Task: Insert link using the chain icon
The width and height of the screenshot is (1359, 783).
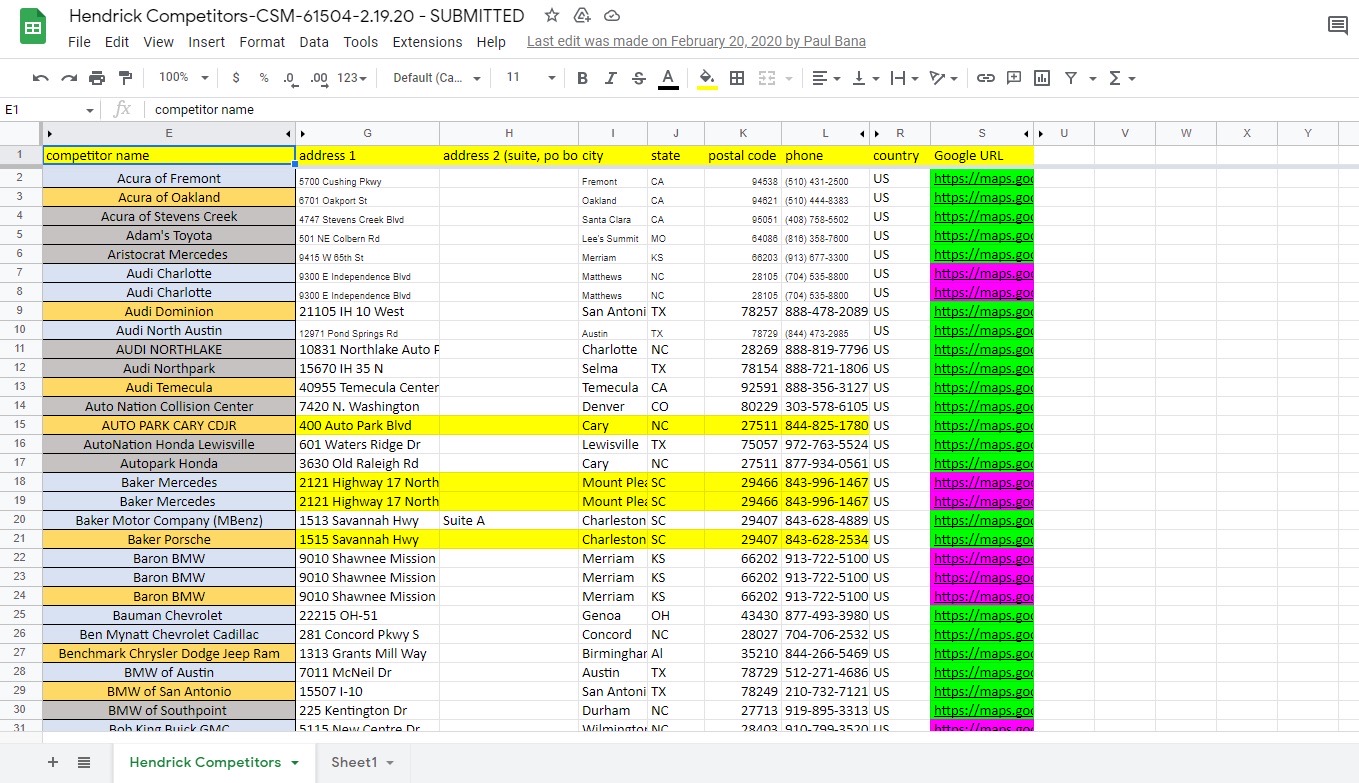Action: 986,78
